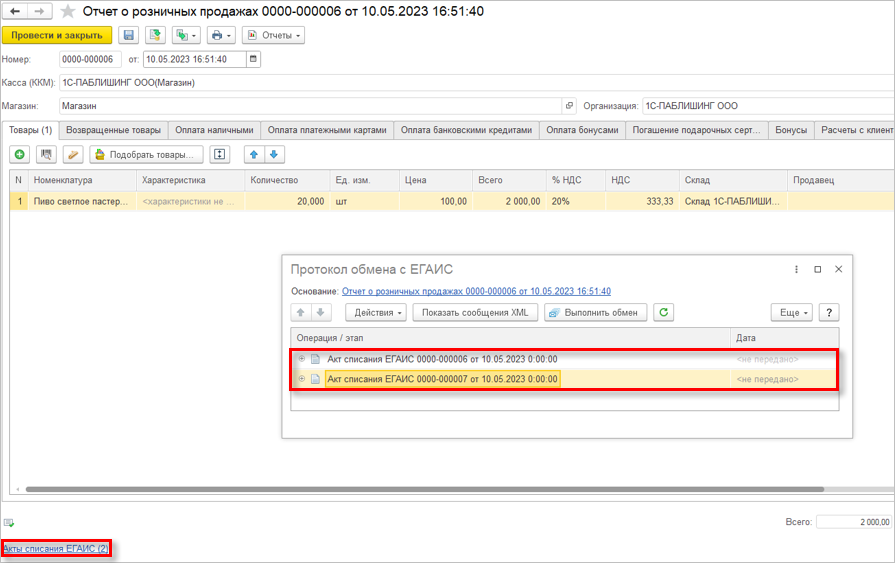Image resolution: width=895 pixels, height=563 pixels.
Task: Move row up with blue up arrow
Action: click(254, 154)
